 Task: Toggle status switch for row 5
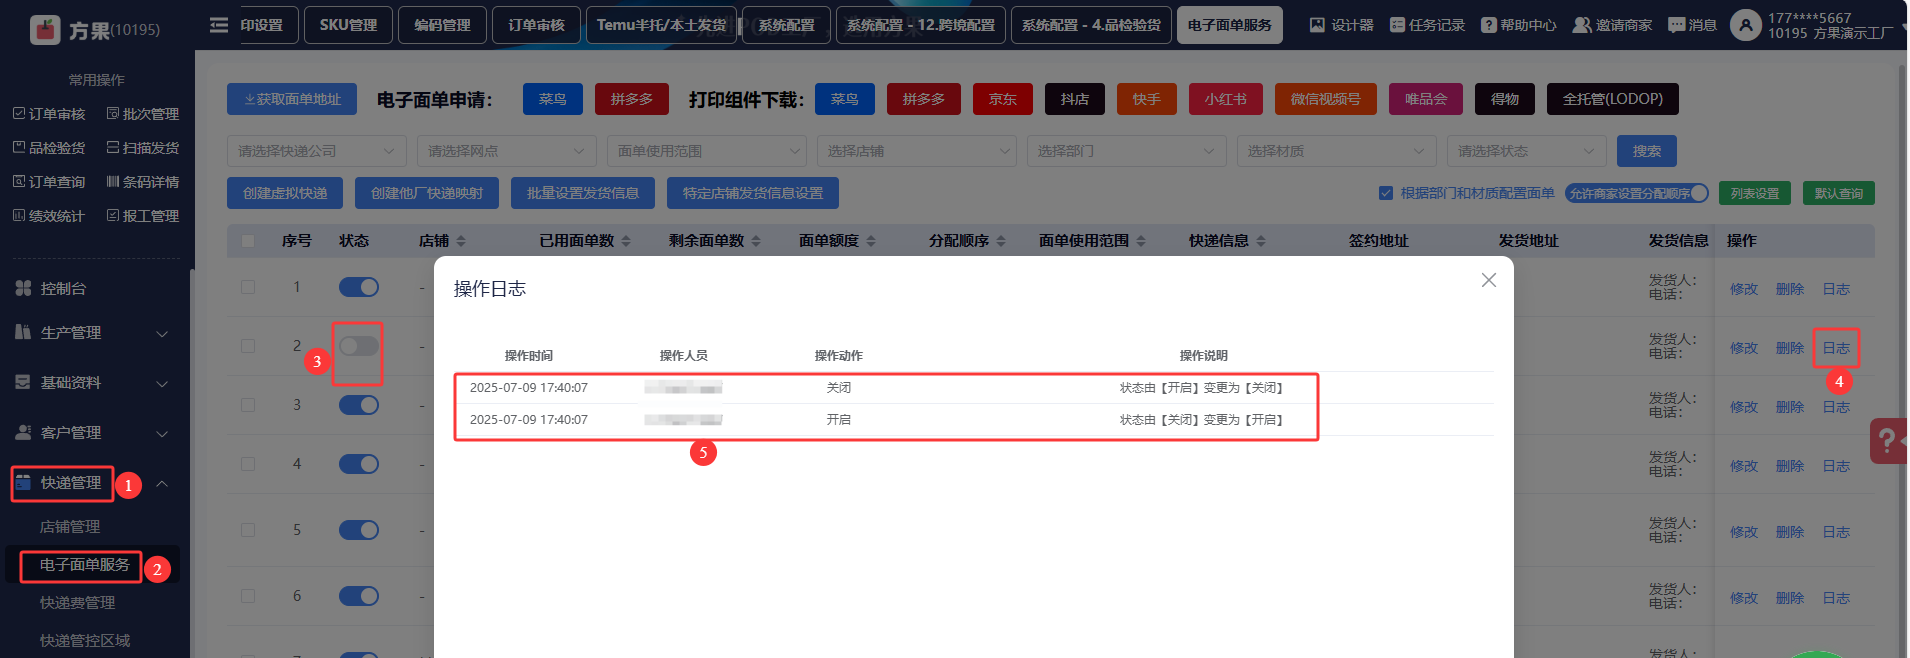click(x=359, y=530)
